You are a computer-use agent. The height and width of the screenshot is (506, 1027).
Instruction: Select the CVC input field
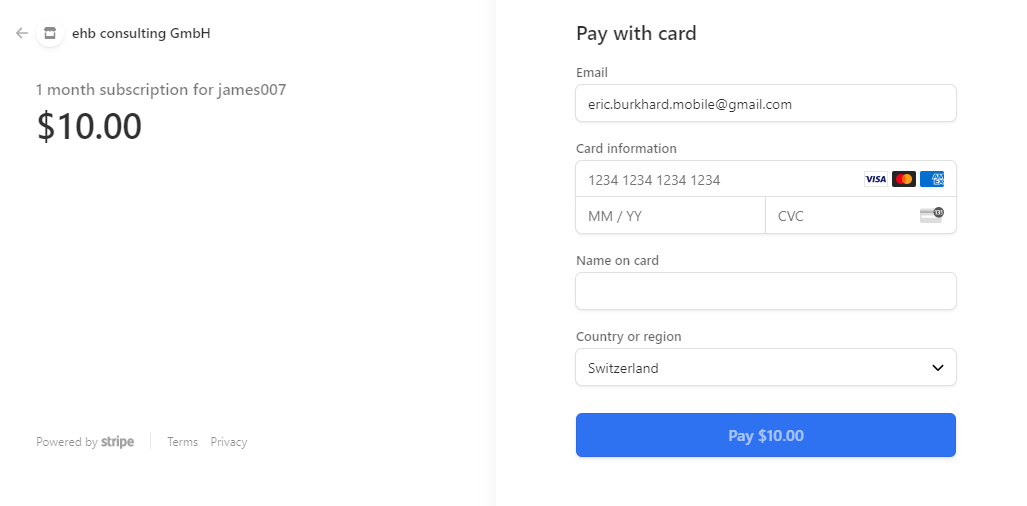pos(861,215)
